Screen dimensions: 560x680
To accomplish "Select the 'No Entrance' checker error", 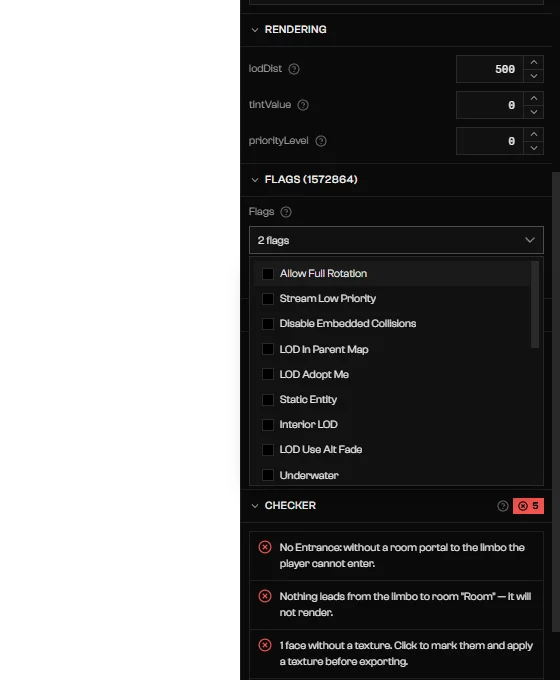I will (x=396, y=556).
